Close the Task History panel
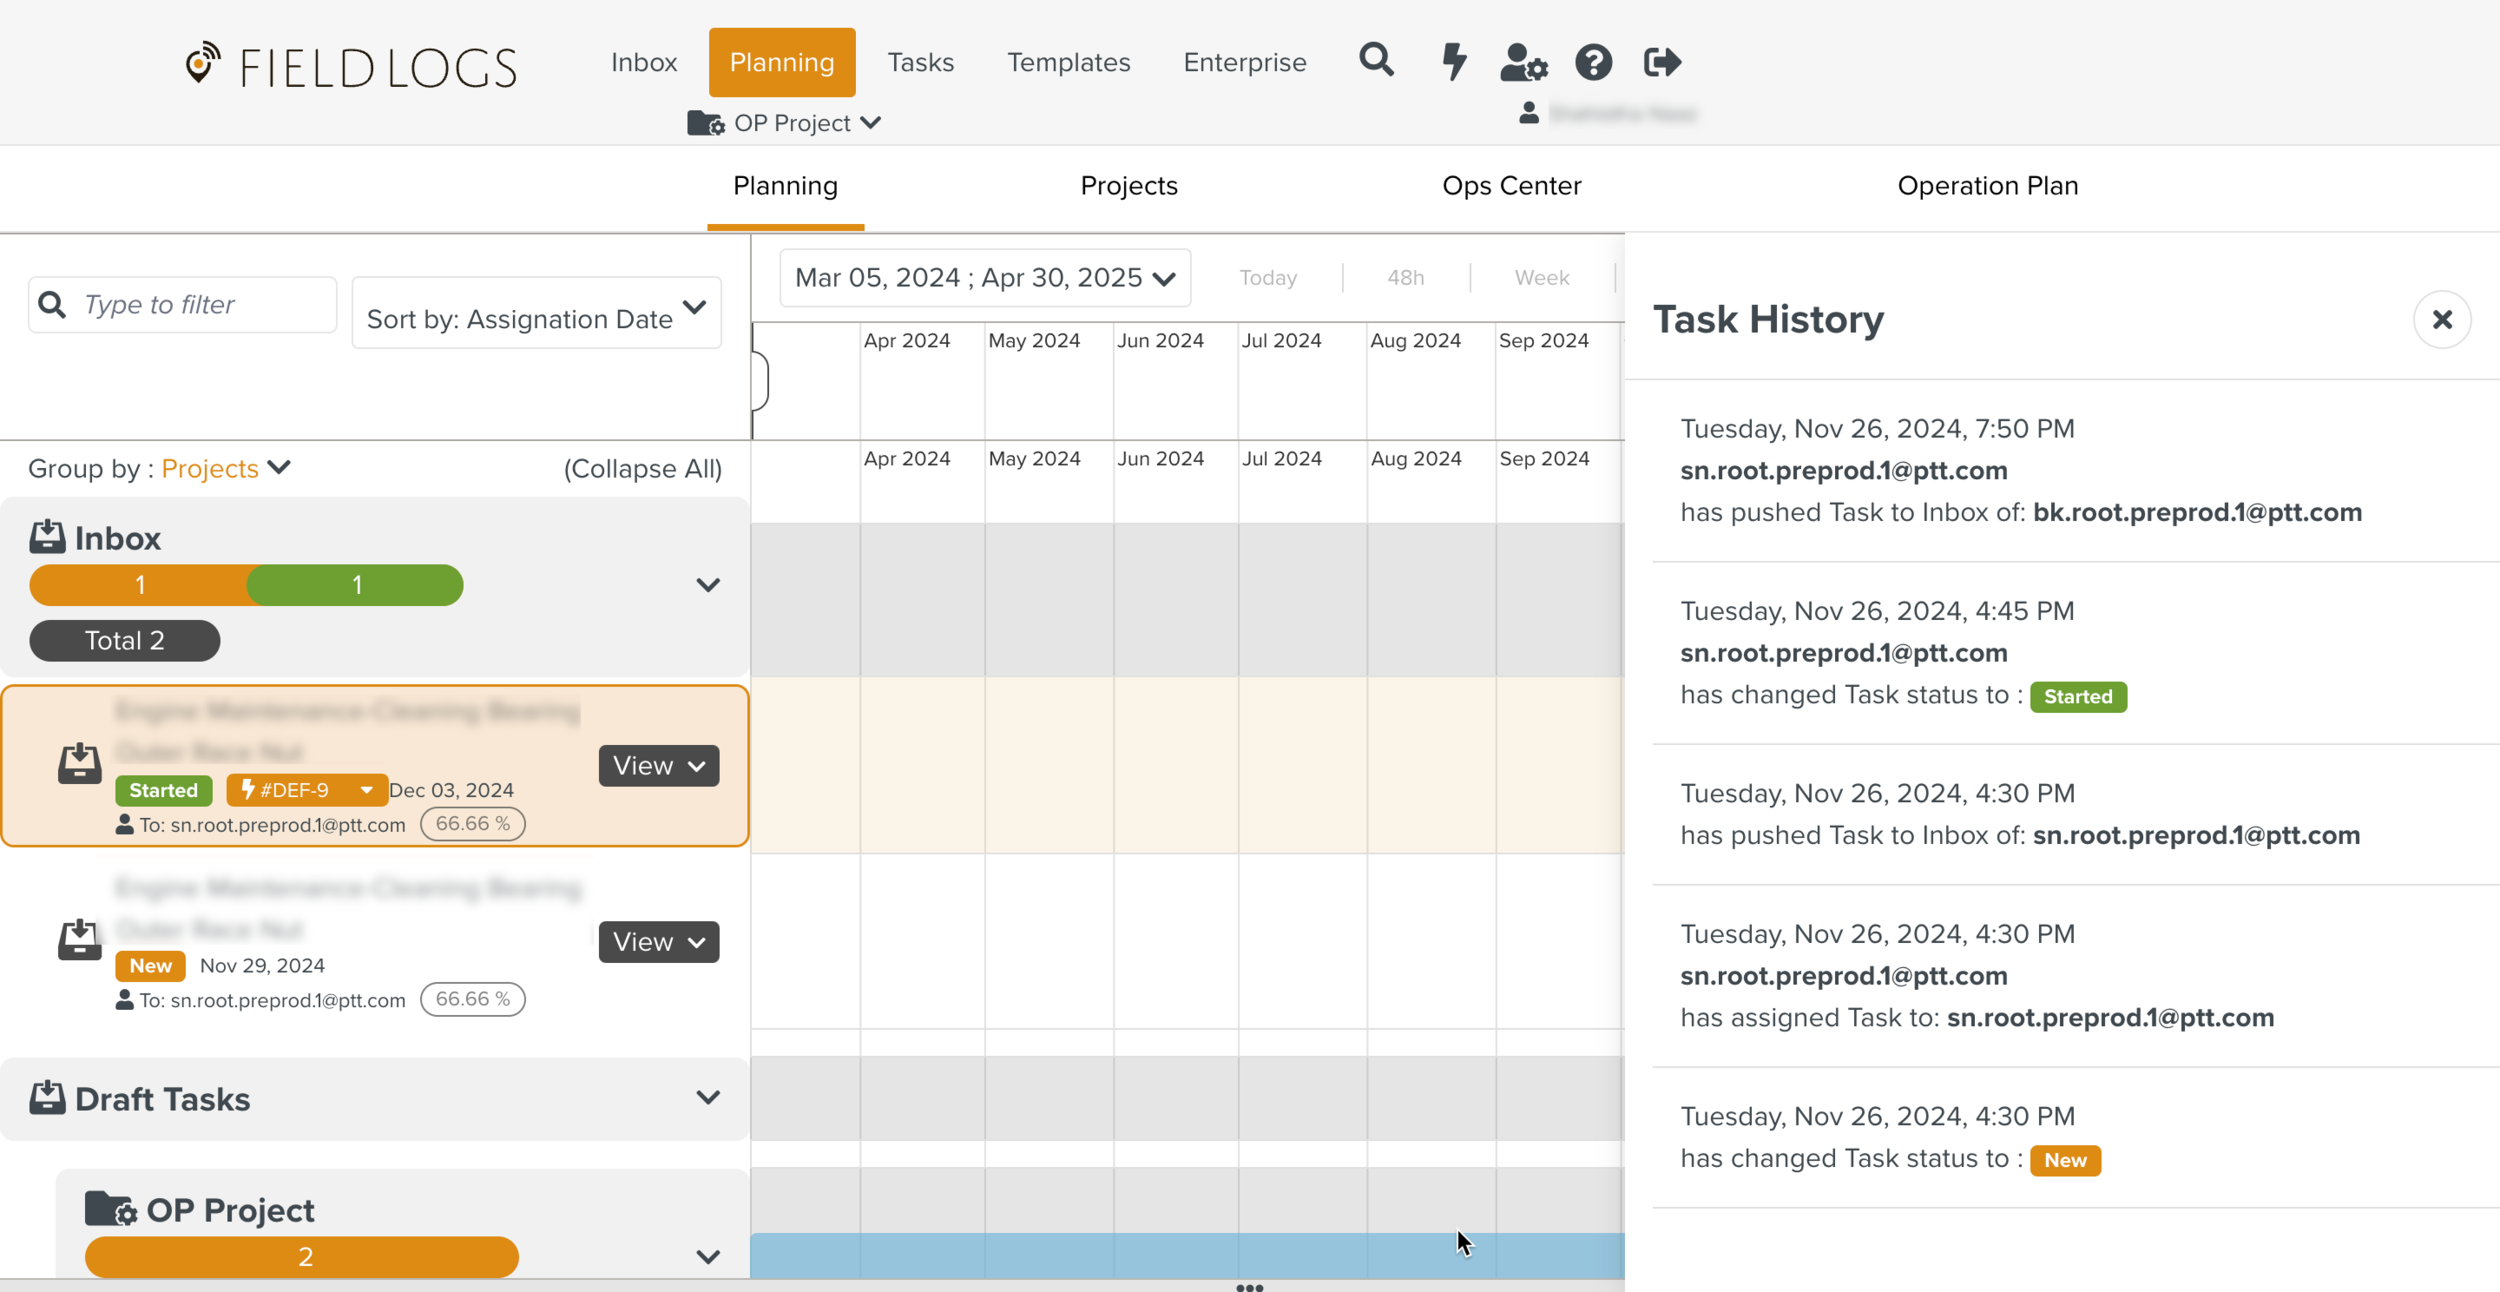 click(x=2442, y=319)
